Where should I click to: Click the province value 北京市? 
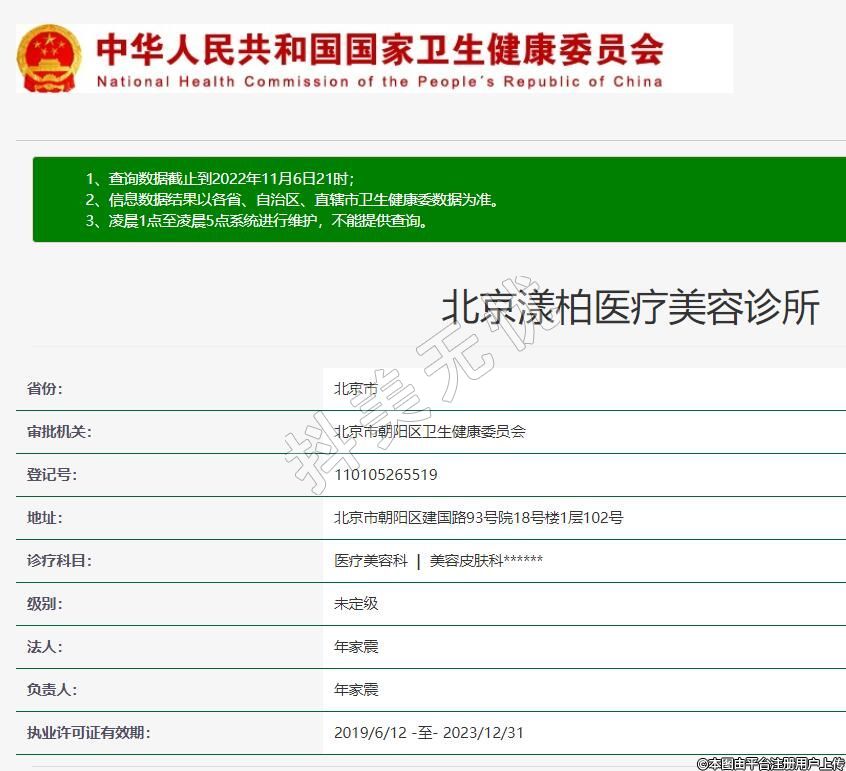356,389
